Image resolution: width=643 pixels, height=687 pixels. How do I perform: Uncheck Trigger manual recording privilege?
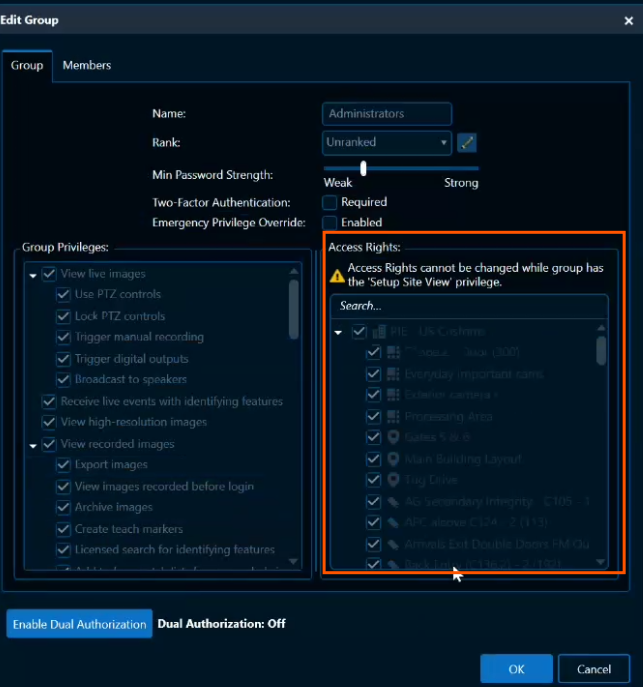coord(64,337)
